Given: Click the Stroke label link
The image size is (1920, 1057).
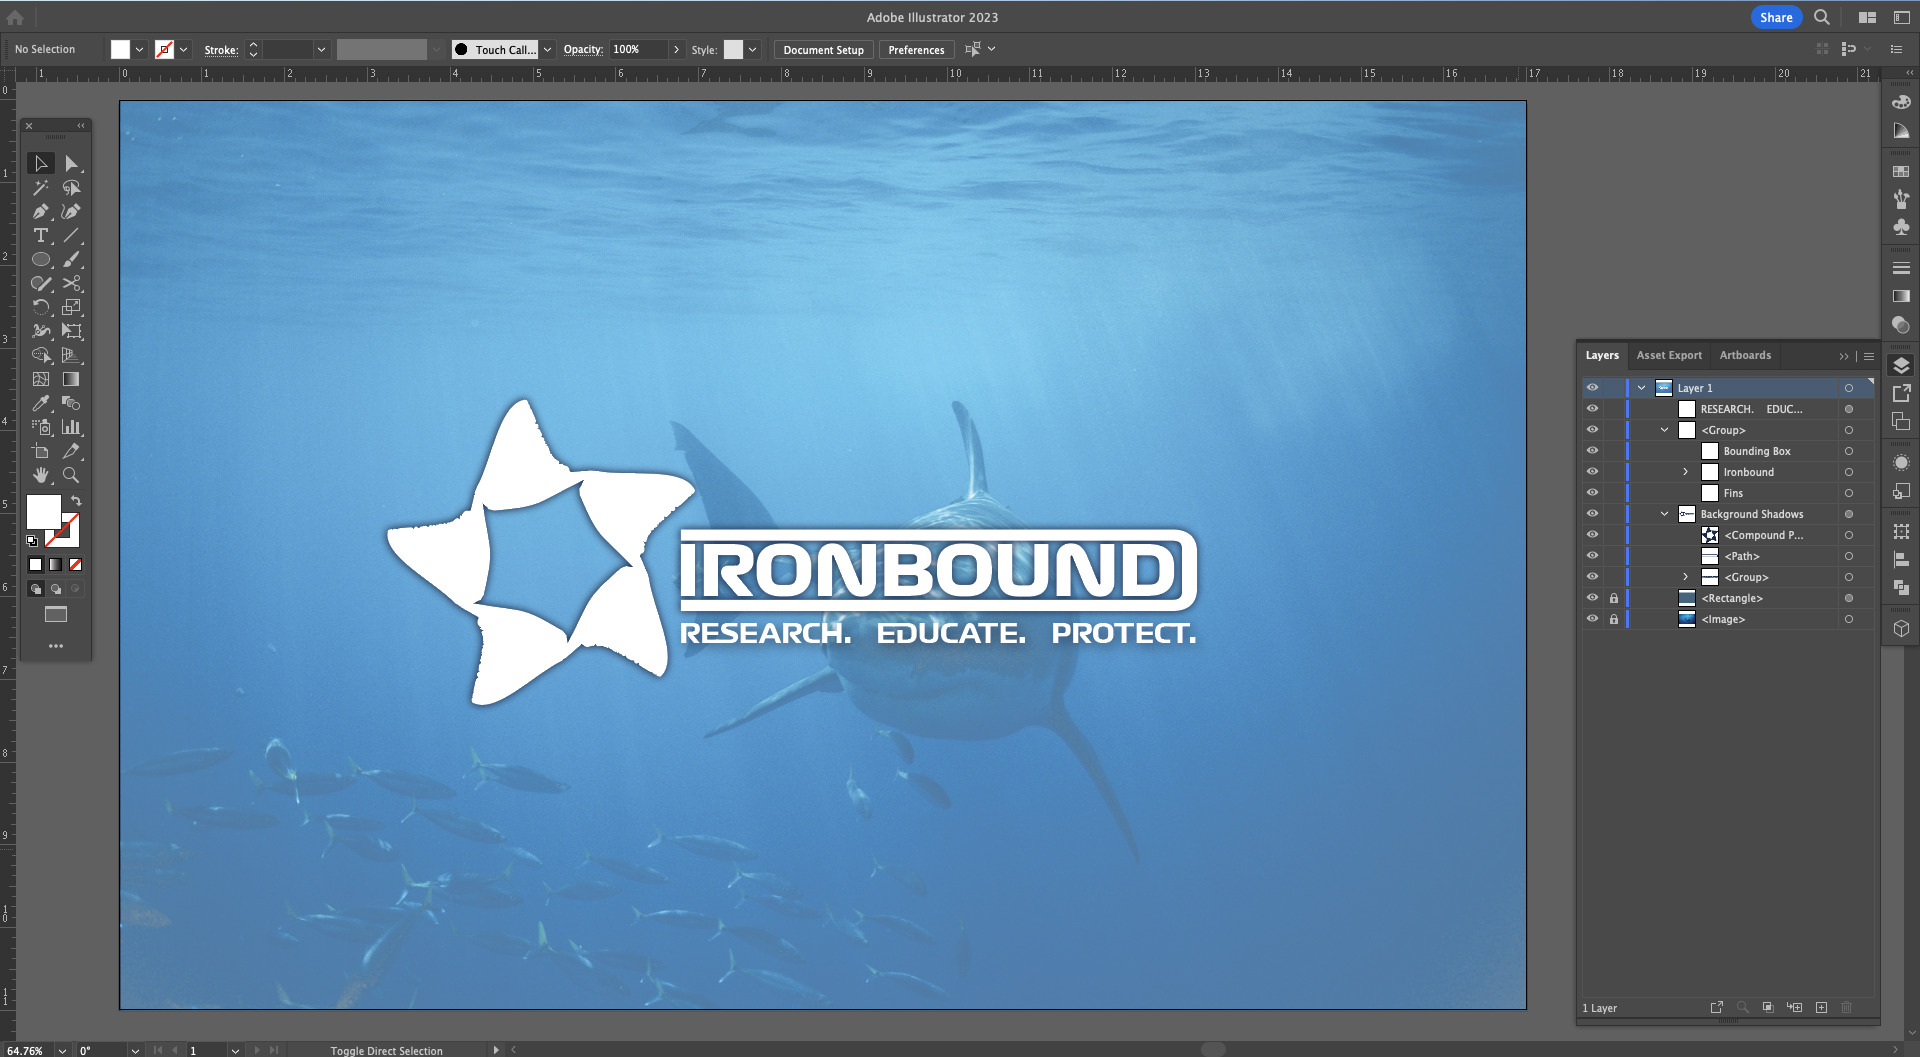Looking at the screenshot, I should tap(221, 50).
